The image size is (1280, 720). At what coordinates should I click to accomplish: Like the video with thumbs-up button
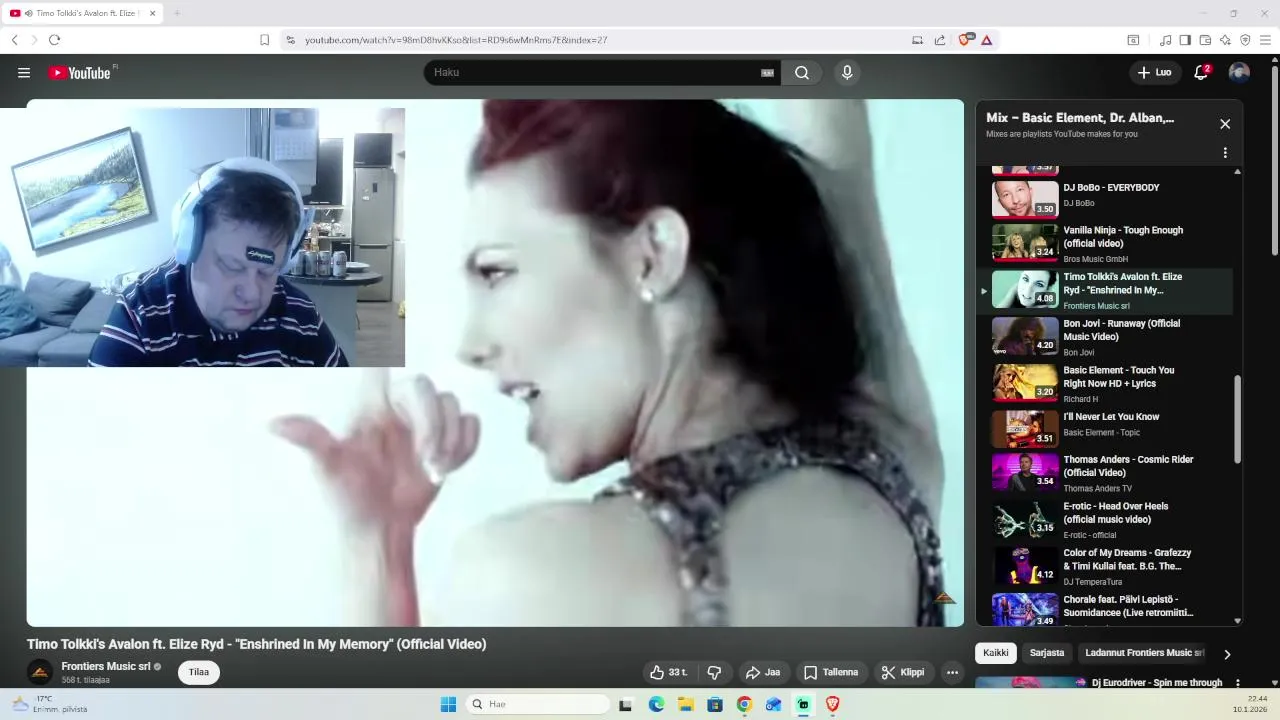tap(668, 672)
